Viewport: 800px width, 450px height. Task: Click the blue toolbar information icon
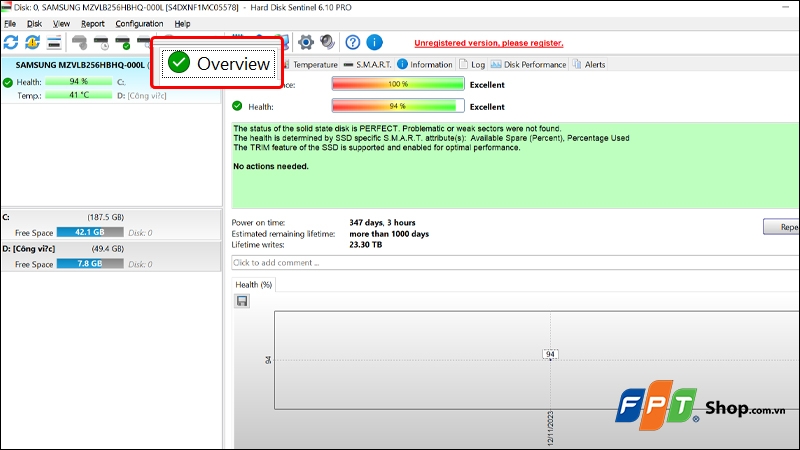click(x=374, y=42)
